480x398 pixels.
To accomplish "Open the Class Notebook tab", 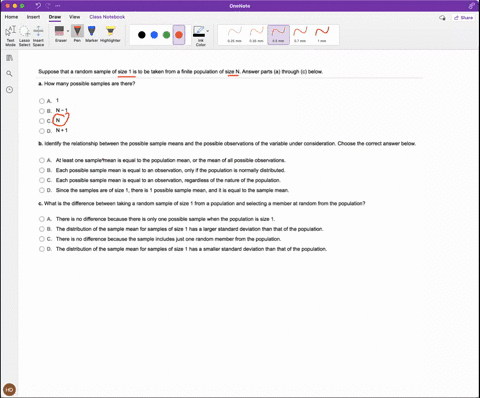I will [107, 17].
